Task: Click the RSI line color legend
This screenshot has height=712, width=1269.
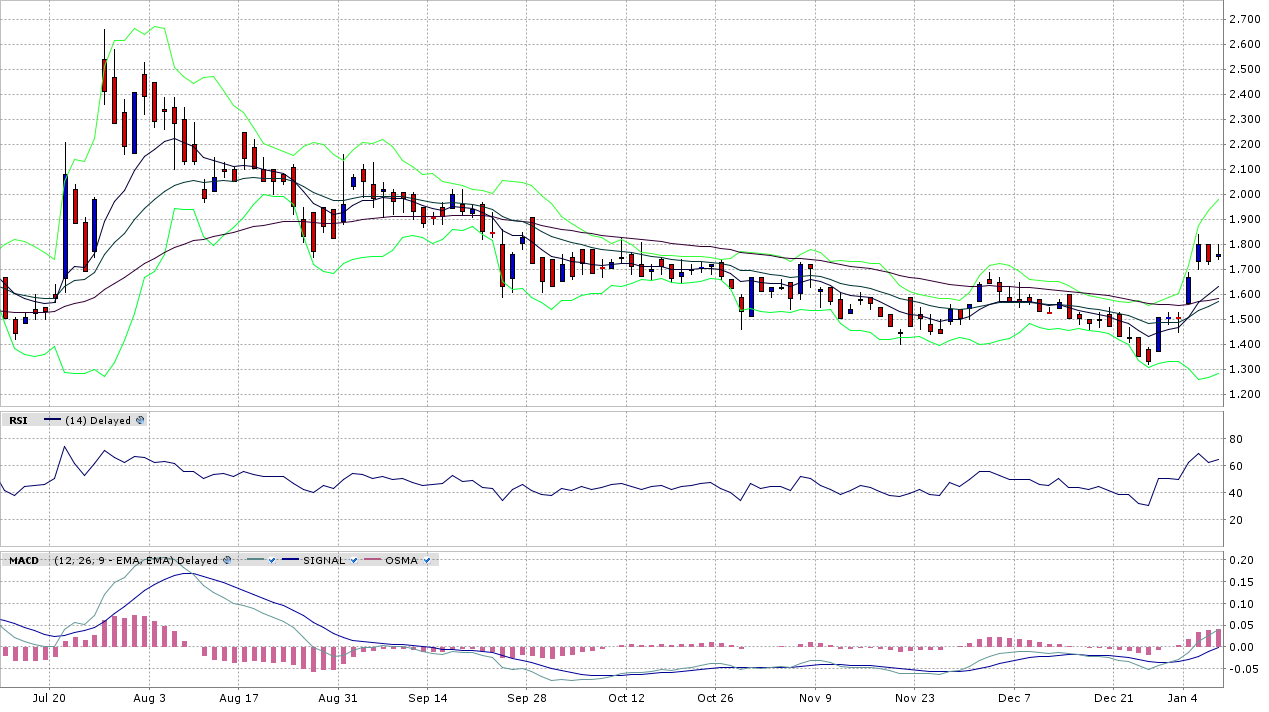Action: click(53, 420)
